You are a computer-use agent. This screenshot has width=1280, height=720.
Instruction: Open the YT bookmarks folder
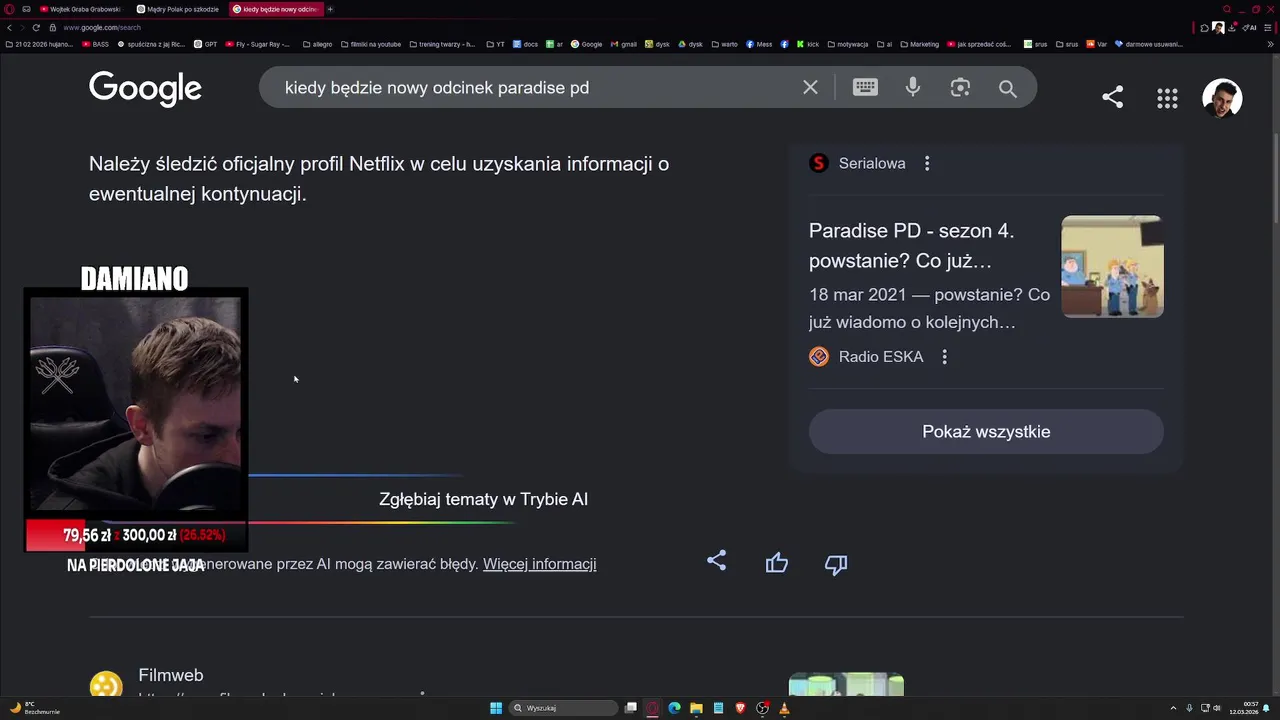coord(496,44)
